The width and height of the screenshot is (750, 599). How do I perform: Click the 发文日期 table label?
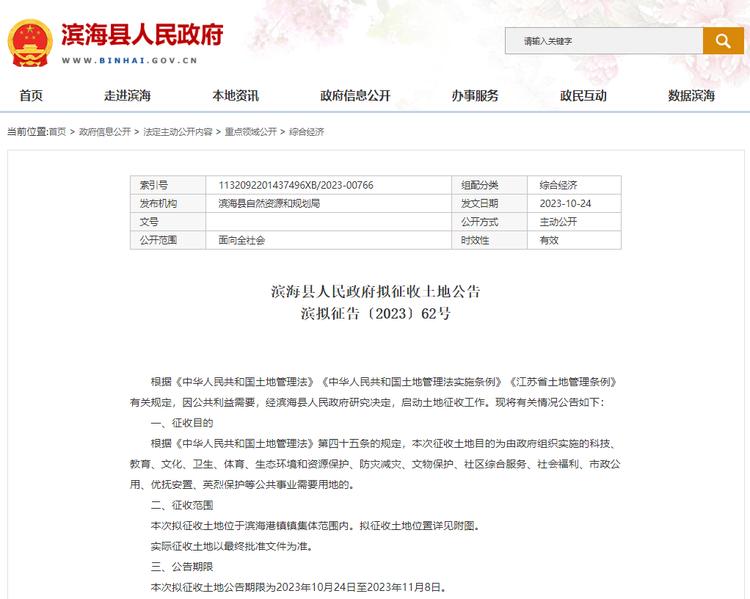click(x=480, y=203)
